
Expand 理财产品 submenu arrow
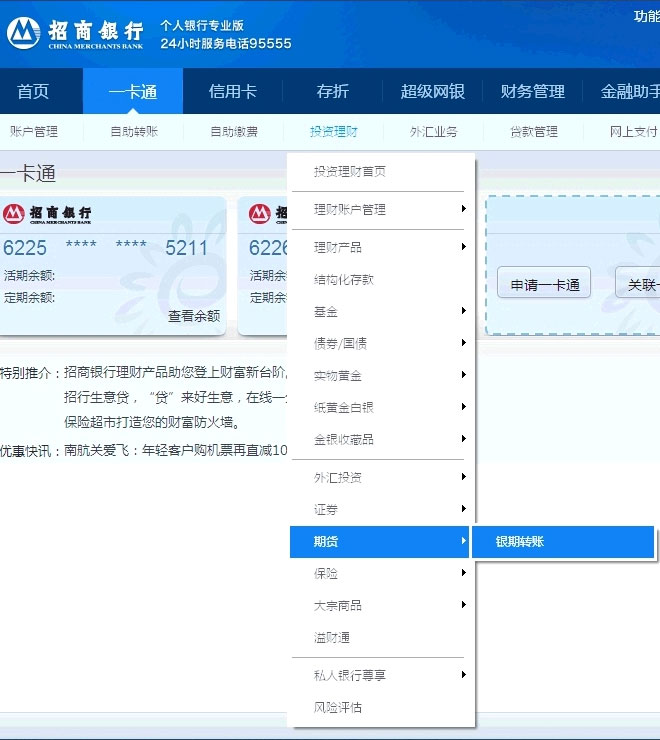(464, 246)
